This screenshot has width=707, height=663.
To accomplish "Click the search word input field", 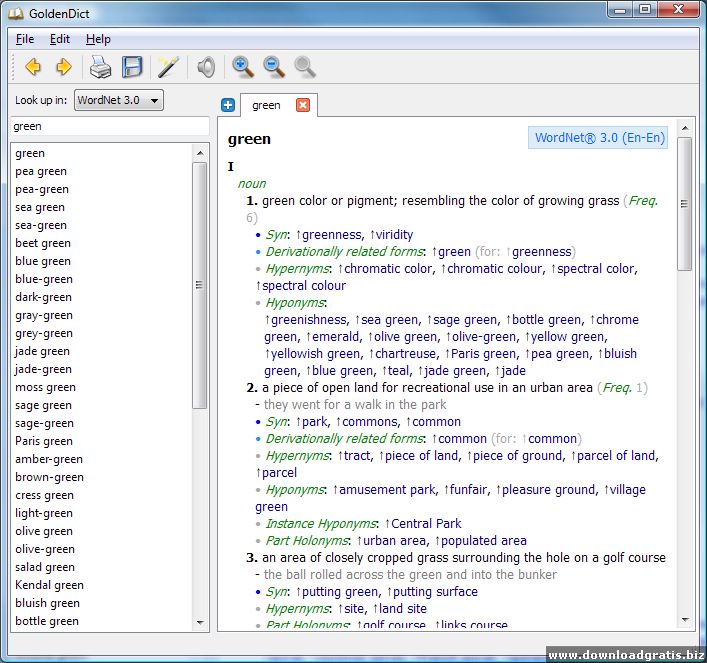I will click(109, 127).
